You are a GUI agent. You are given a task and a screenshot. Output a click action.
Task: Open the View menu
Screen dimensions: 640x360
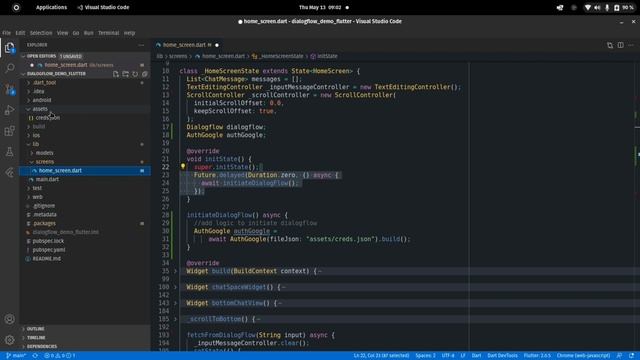click(x=62, y=33)
